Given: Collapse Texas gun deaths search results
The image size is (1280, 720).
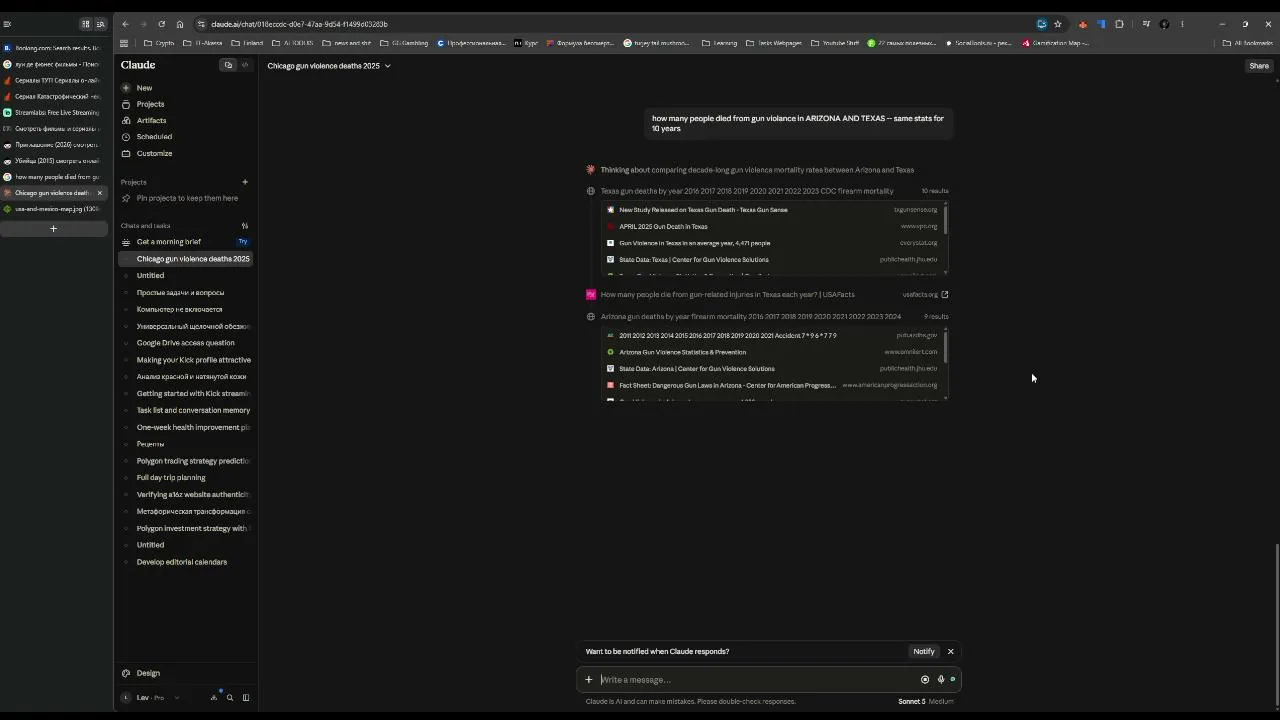Looking at the screenshot, I should pos(747,191).
